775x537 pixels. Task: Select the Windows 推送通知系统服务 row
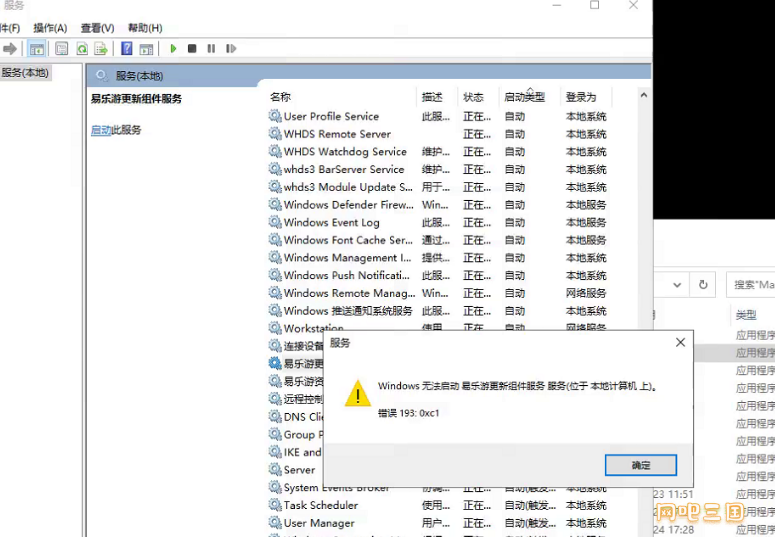coord(439,311)
